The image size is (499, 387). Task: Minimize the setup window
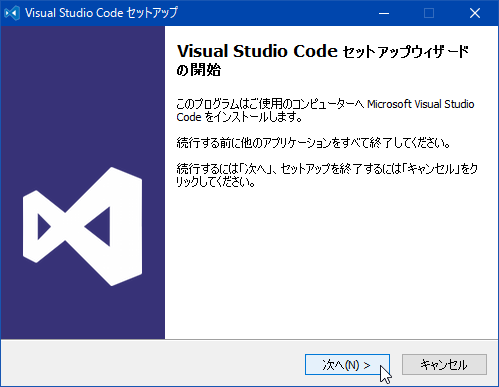click(384, 13)
